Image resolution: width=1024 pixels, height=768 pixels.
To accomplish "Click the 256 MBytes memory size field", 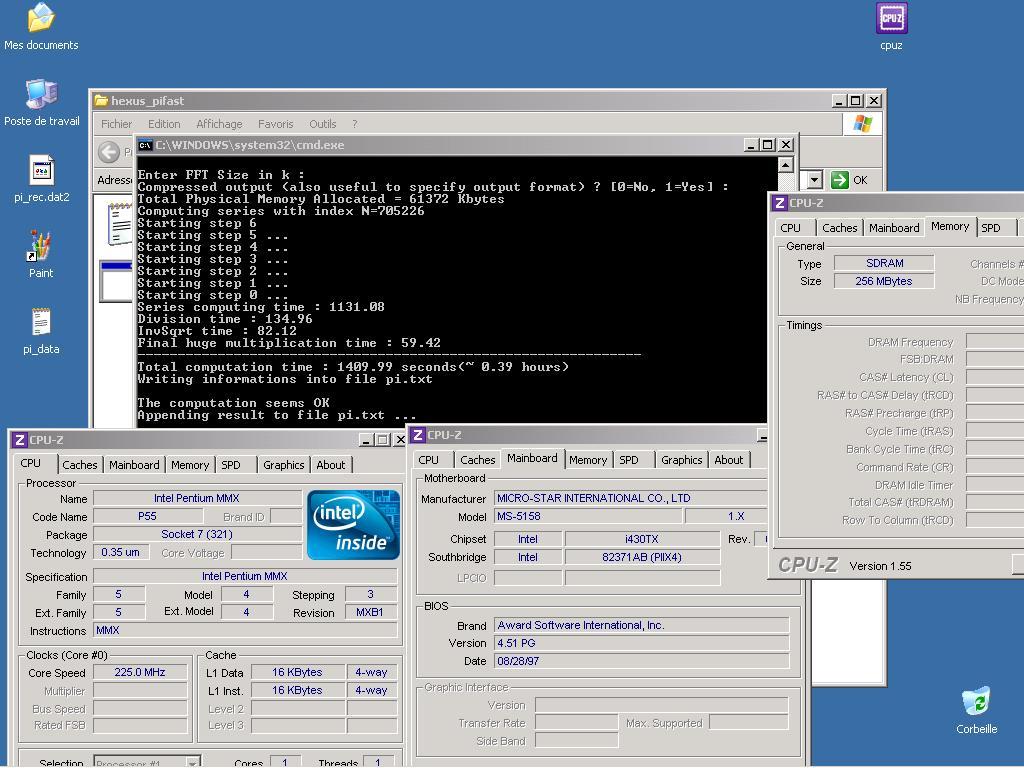I will pos(884,281).
